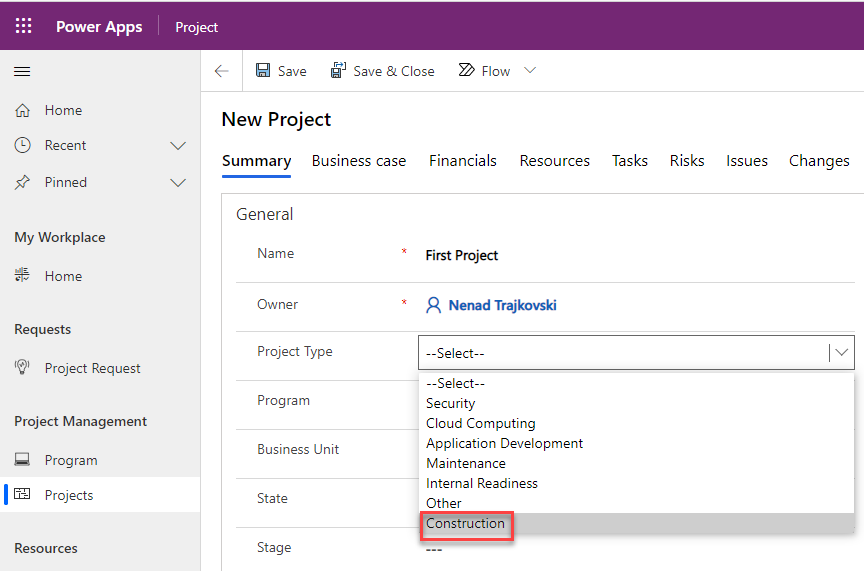Open owner Nenad Trajkovski link
Screen dimensions: 864x571
click(x=502, y=305)
